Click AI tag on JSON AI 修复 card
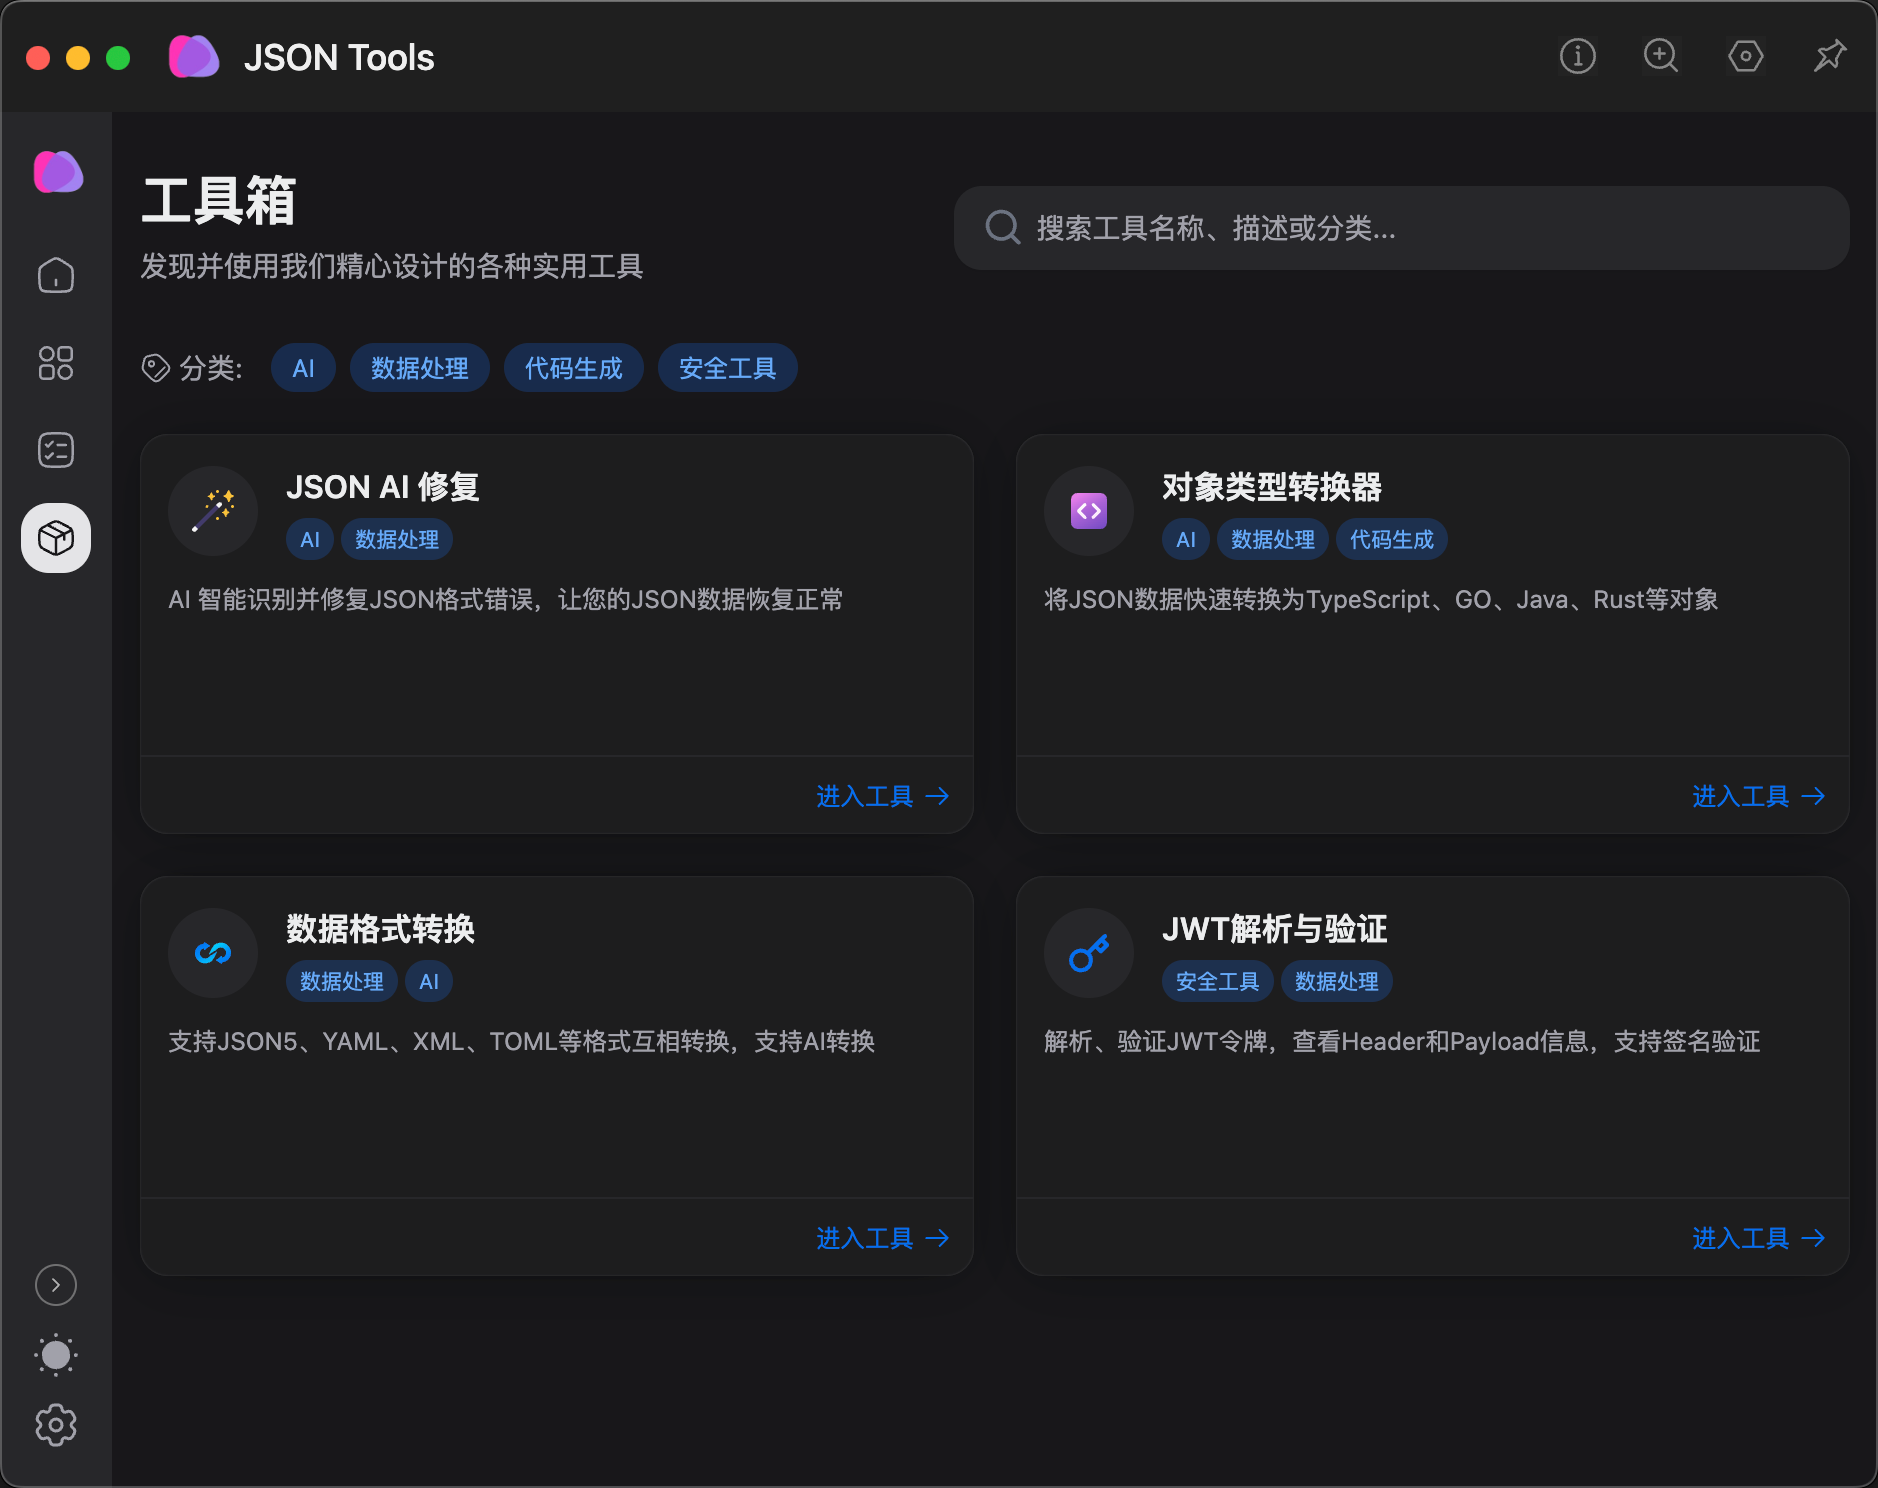 pos(310,539)
